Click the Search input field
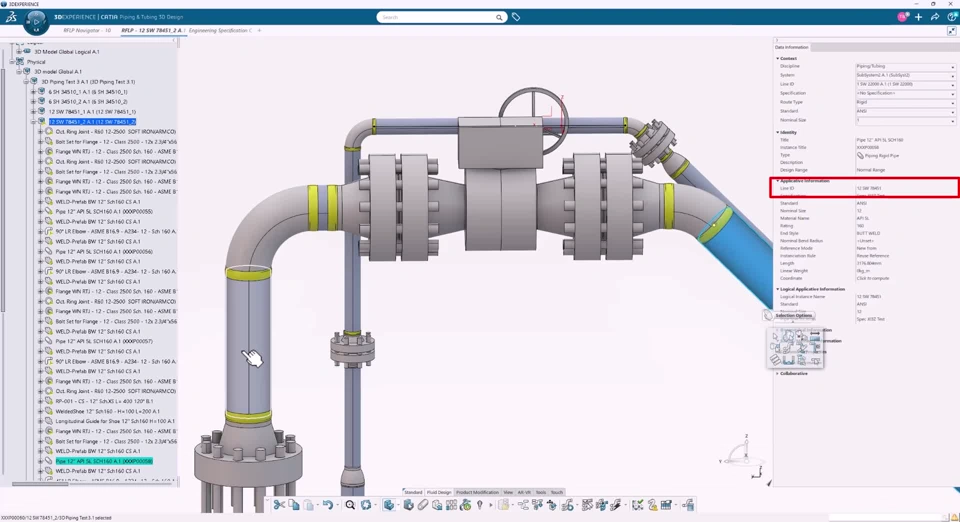 pyautogui.click(x=438, y=17)
